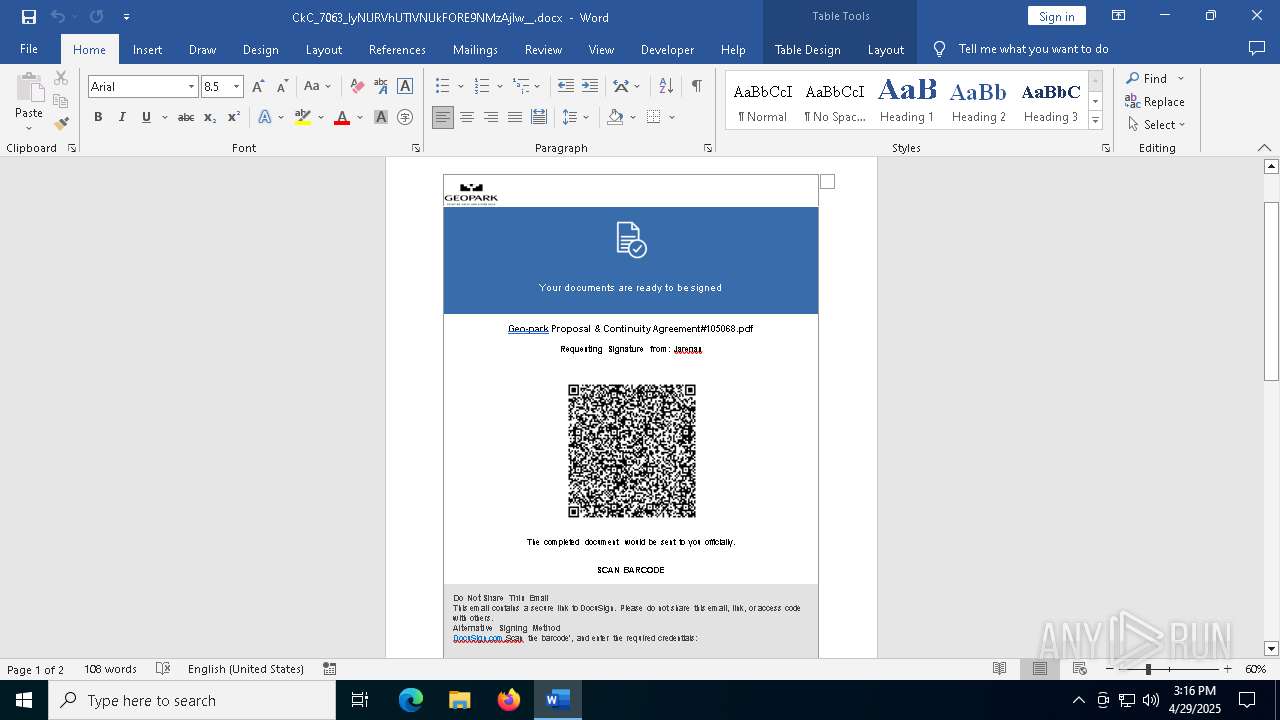Open Comments pane icon at top right
Image resolution: width=1280 pixels, height=720 pixels.
(1257, 48)
